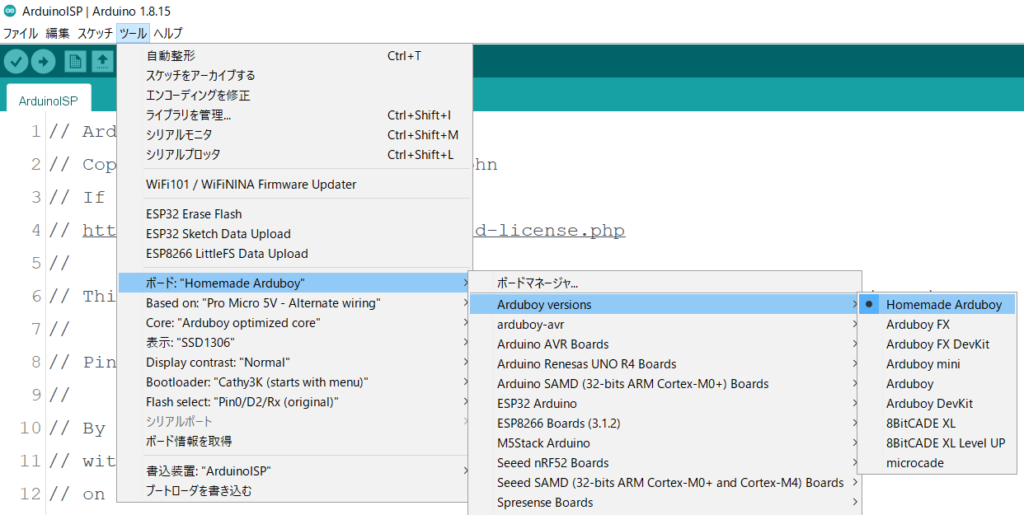
Task: Click the Arduino logo in title bar
Action: (x=9, y=10)
